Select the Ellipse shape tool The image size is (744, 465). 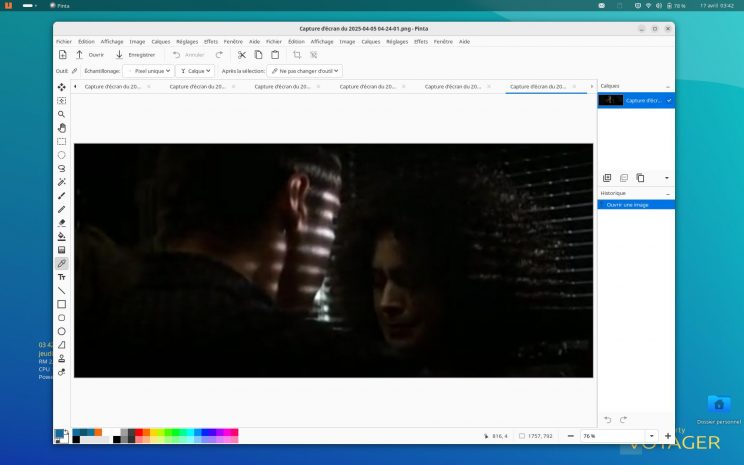click(x=62, y=331)
